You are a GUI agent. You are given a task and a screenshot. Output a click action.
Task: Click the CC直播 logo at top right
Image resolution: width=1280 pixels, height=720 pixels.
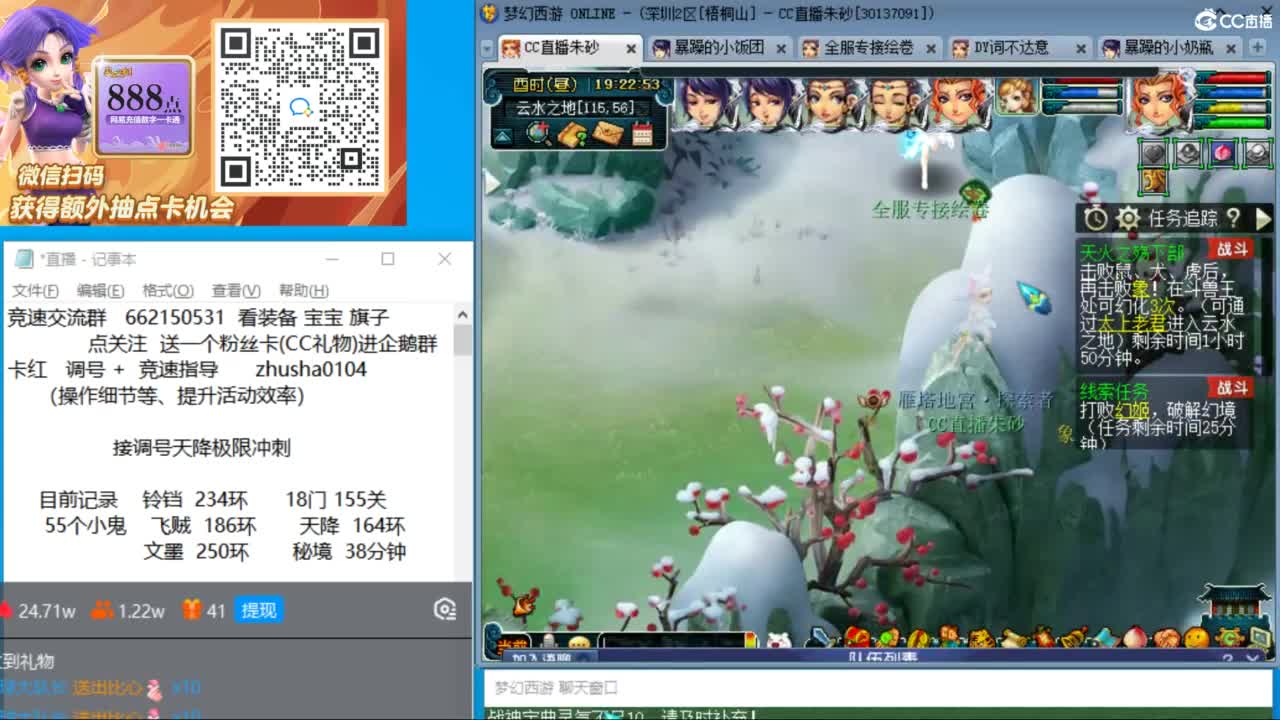pyautogui.click(x=1232, y=20)
